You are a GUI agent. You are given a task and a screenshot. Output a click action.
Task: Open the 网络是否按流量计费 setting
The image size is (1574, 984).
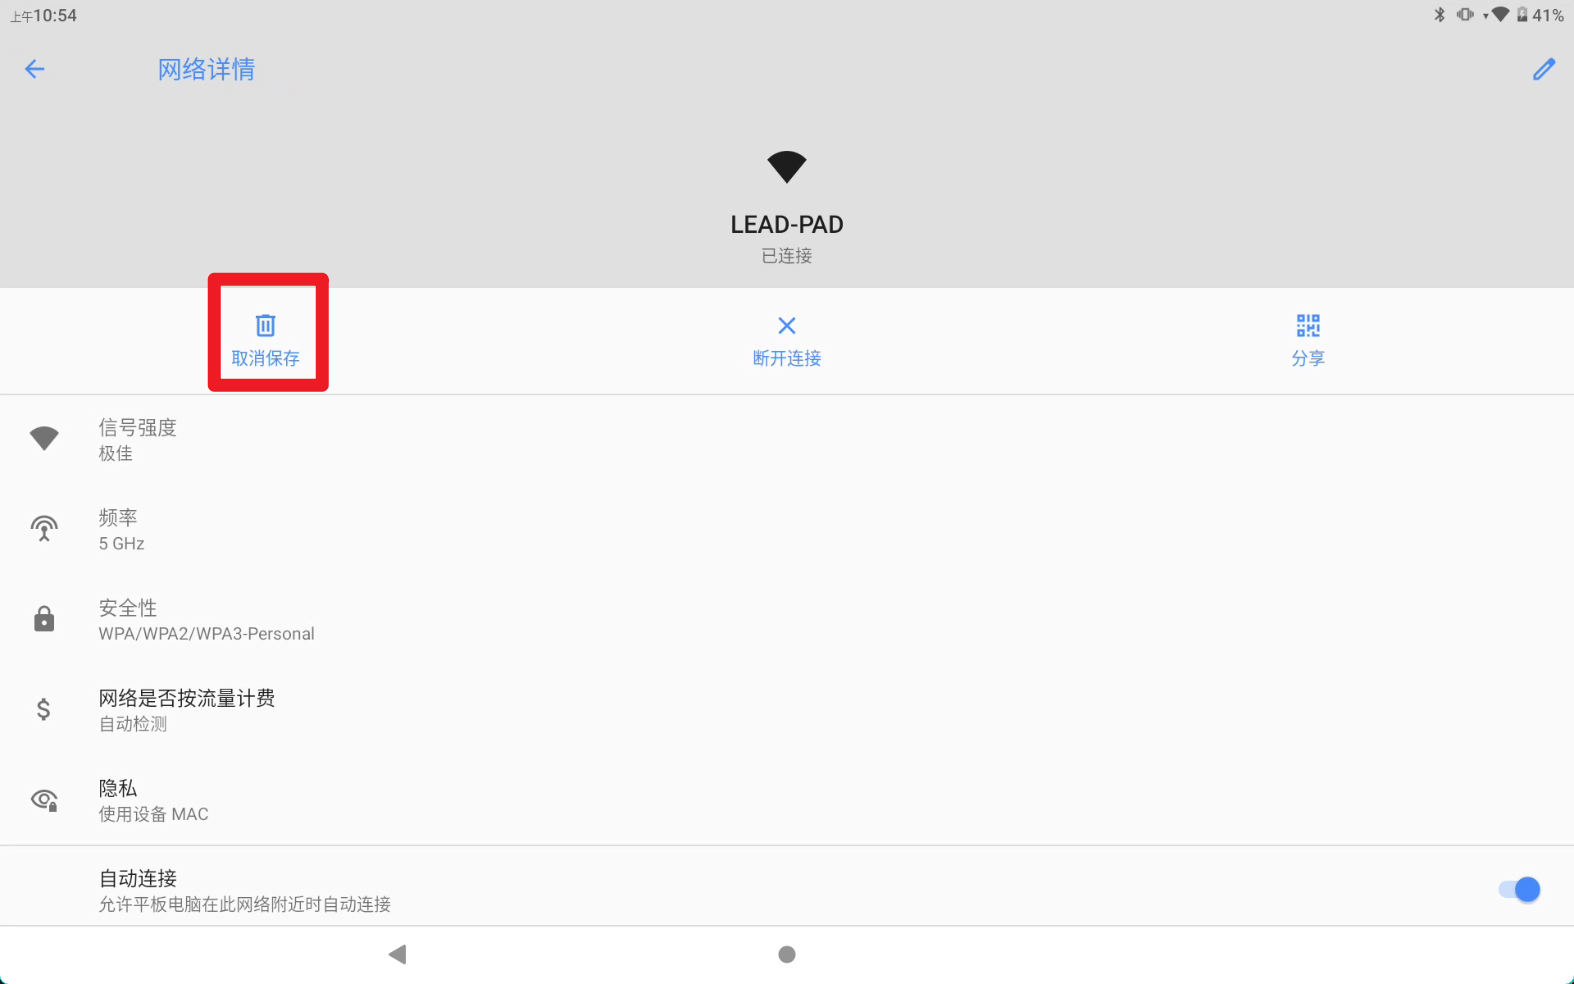tap(787, 709)
